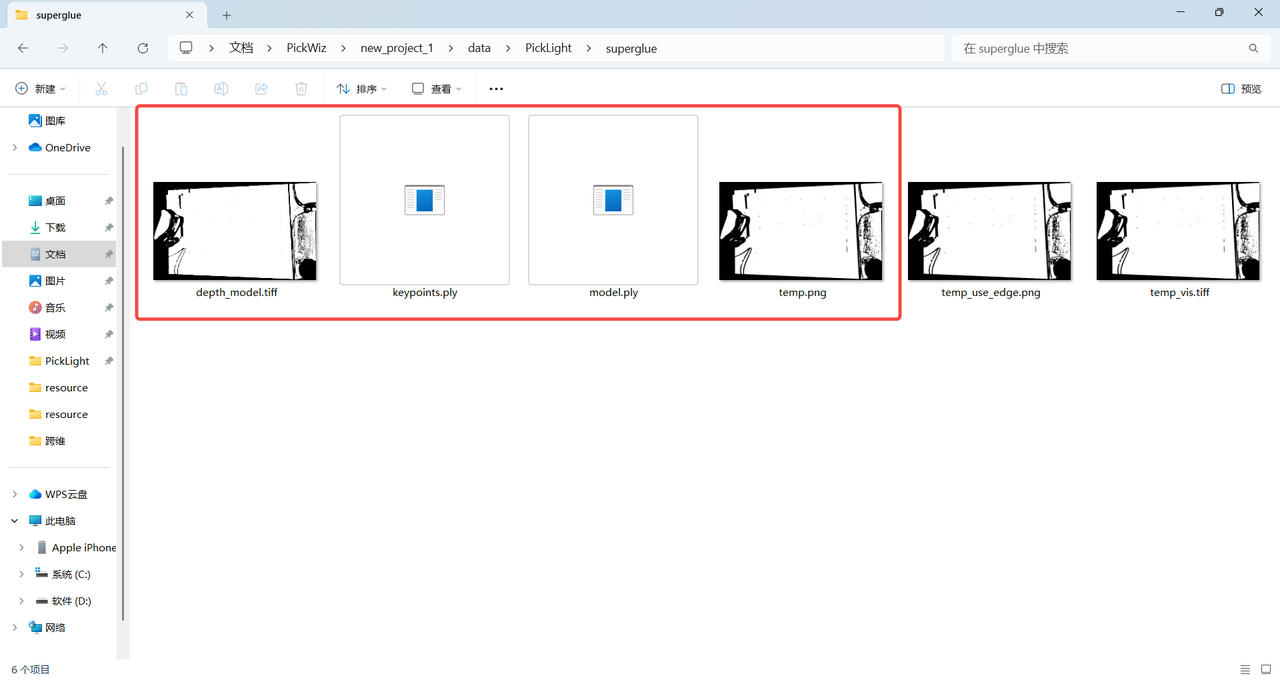Click the search box for superglue

pos(1100,48)
